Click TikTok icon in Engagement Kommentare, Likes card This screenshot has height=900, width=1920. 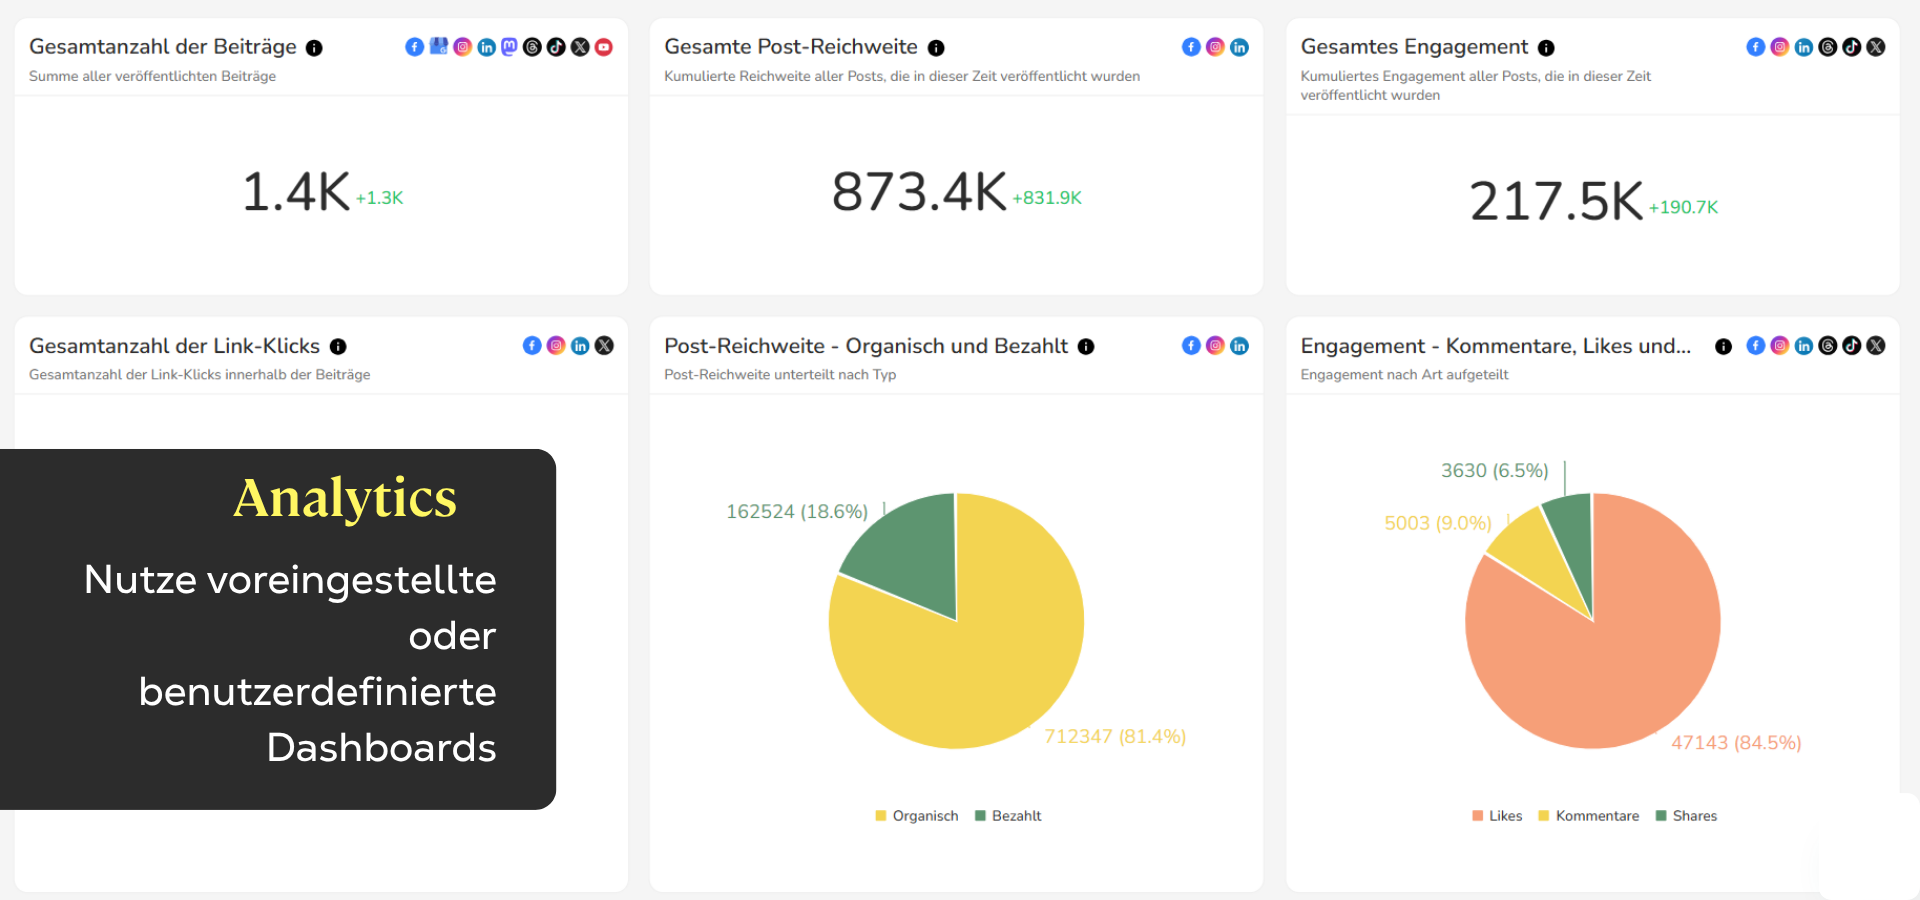click(x=1852, y=346)
